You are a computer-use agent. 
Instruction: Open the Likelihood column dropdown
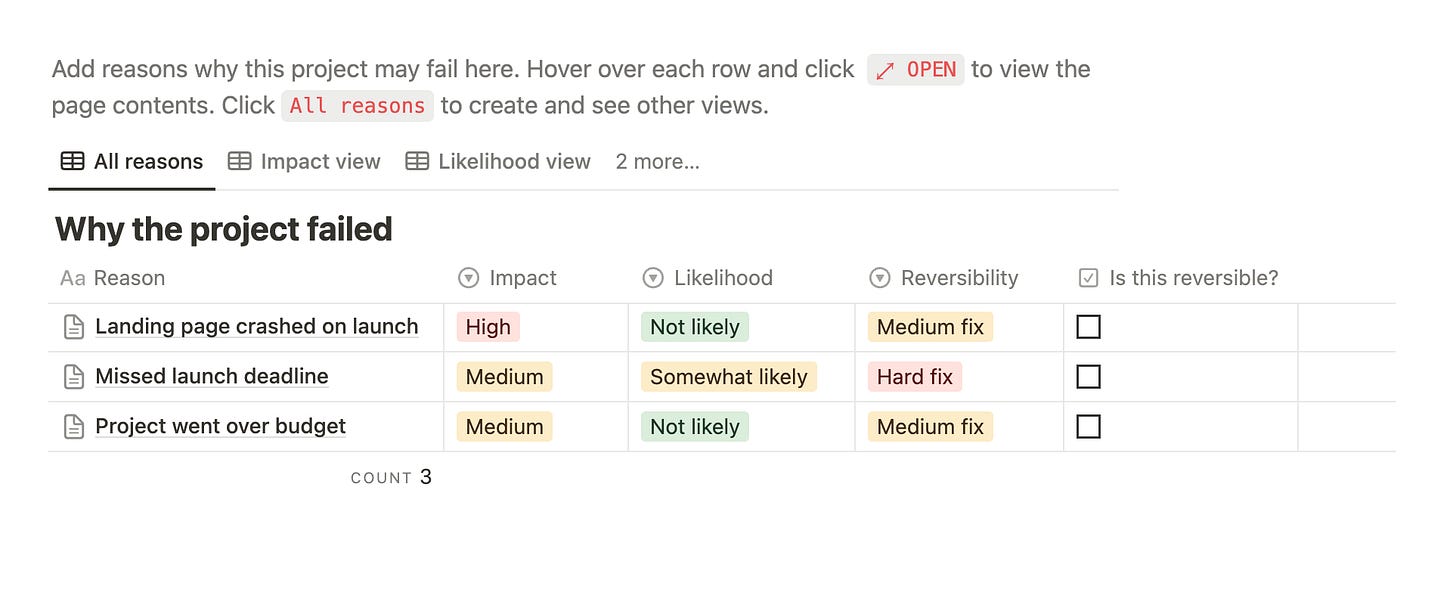[653, 278]
